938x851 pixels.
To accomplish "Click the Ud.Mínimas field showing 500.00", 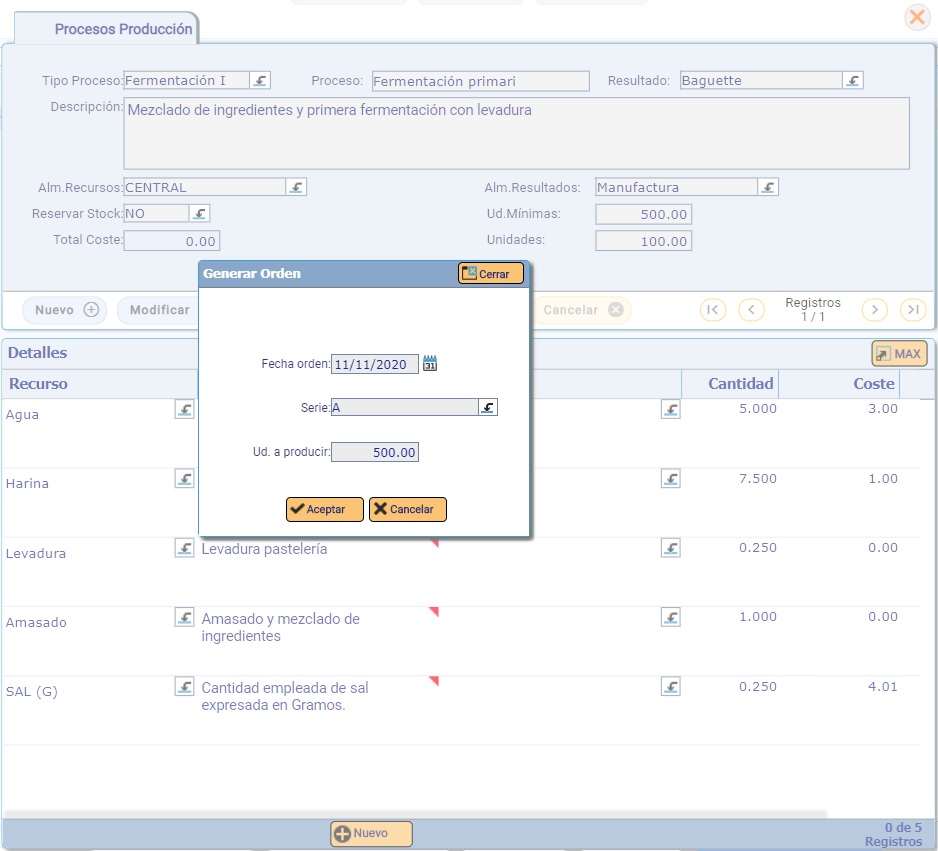I will 643,214.
